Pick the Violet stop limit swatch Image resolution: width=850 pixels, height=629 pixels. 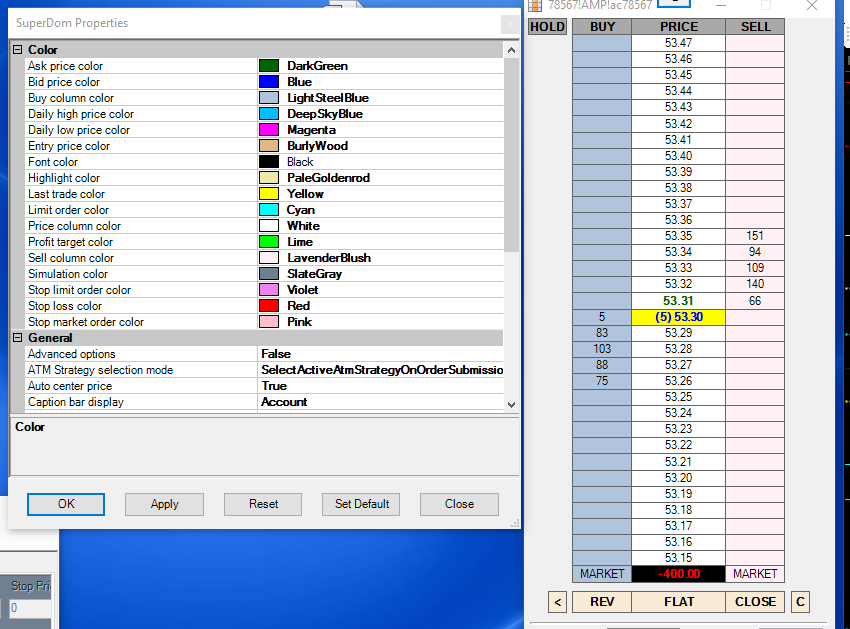coord(269,290)
